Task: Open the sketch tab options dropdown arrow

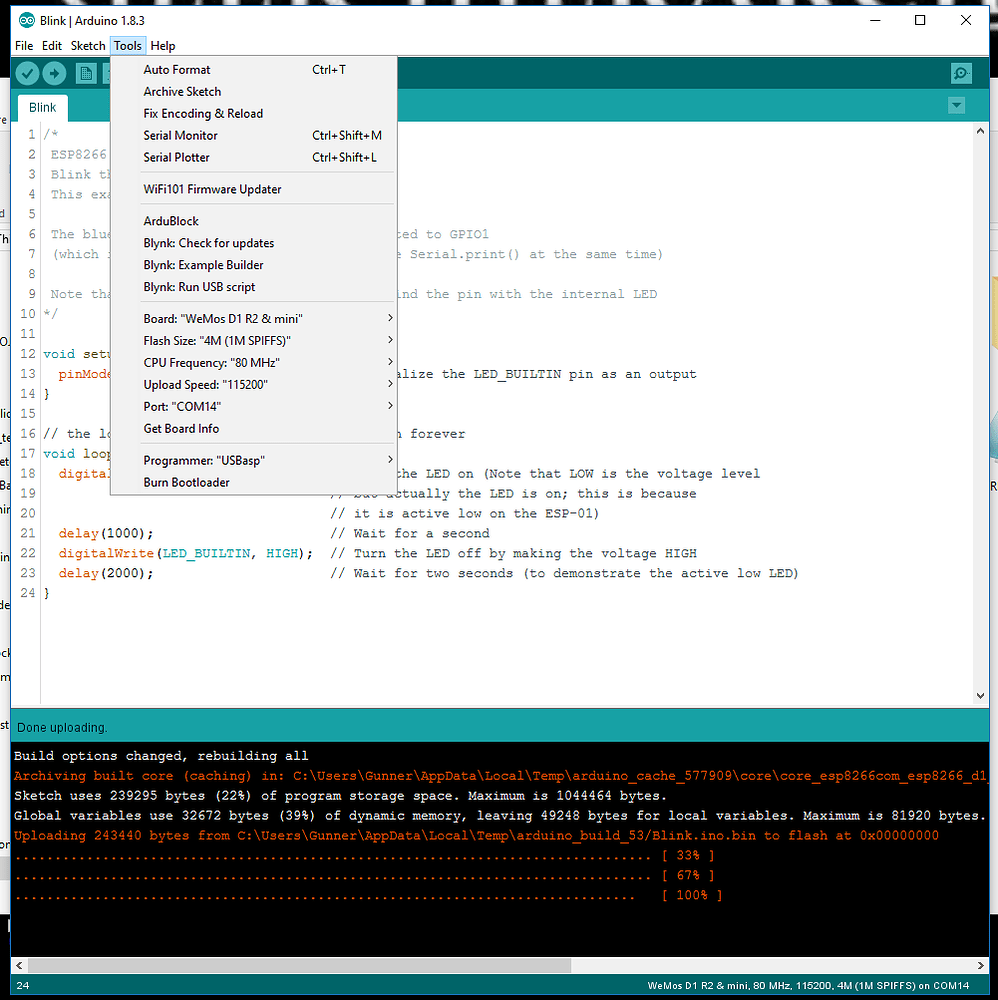Action: point(956,105)
